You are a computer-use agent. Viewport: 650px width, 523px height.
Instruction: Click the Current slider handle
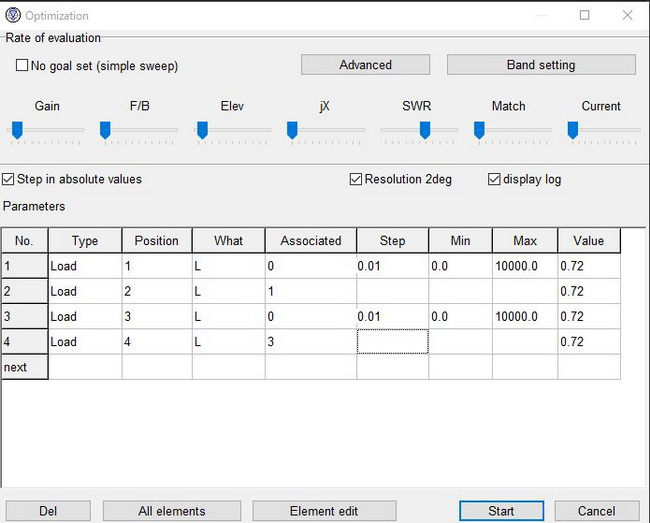573,129
